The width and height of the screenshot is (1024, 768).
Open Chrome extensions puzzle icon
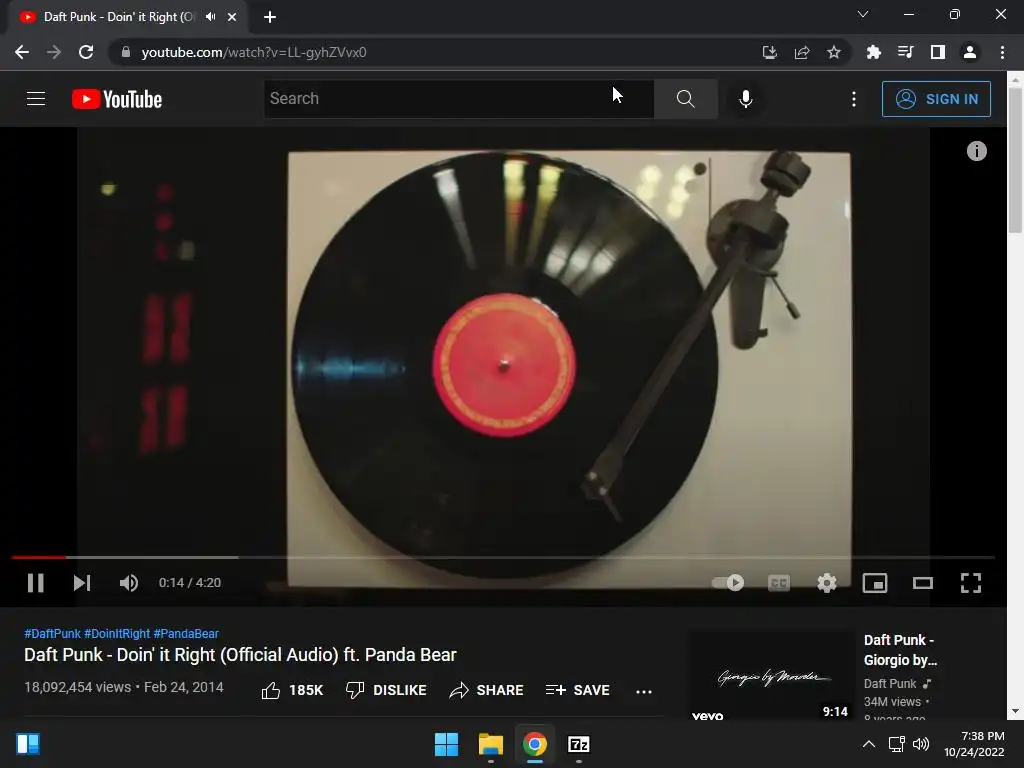pyautogui.click(x=873, y=52)
